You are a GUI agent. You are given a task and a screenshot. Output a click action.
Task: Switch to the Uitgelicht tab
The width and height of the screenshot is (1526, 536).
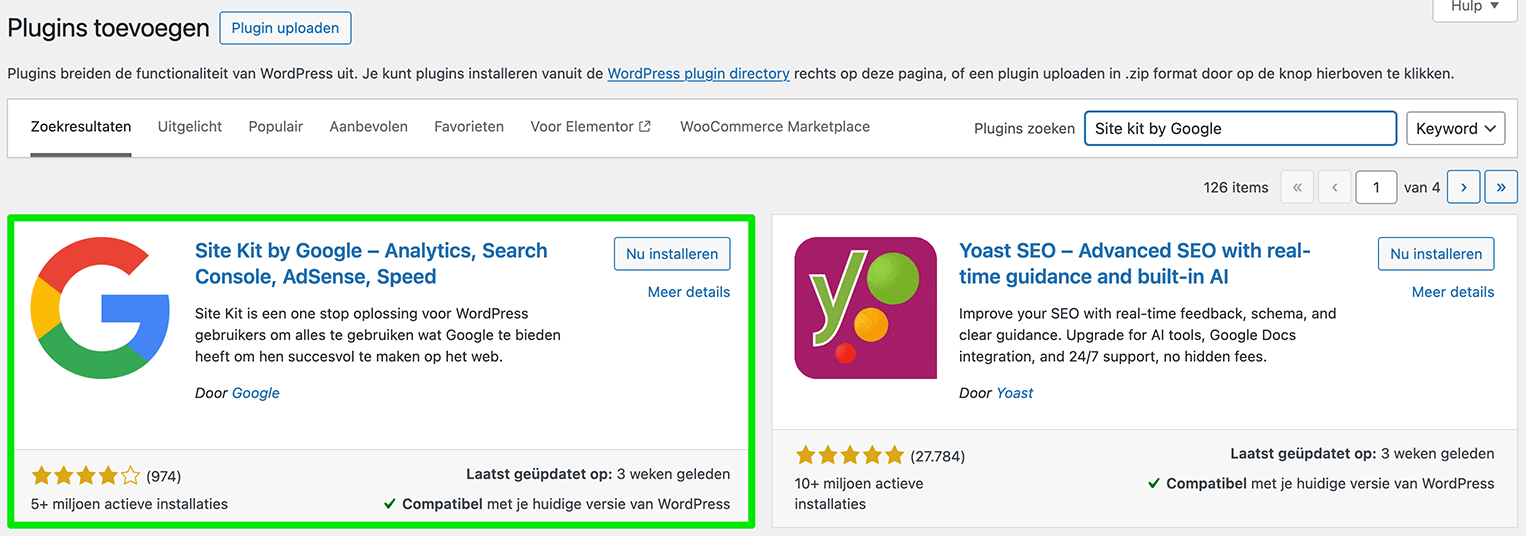click(x=190, y=127)
